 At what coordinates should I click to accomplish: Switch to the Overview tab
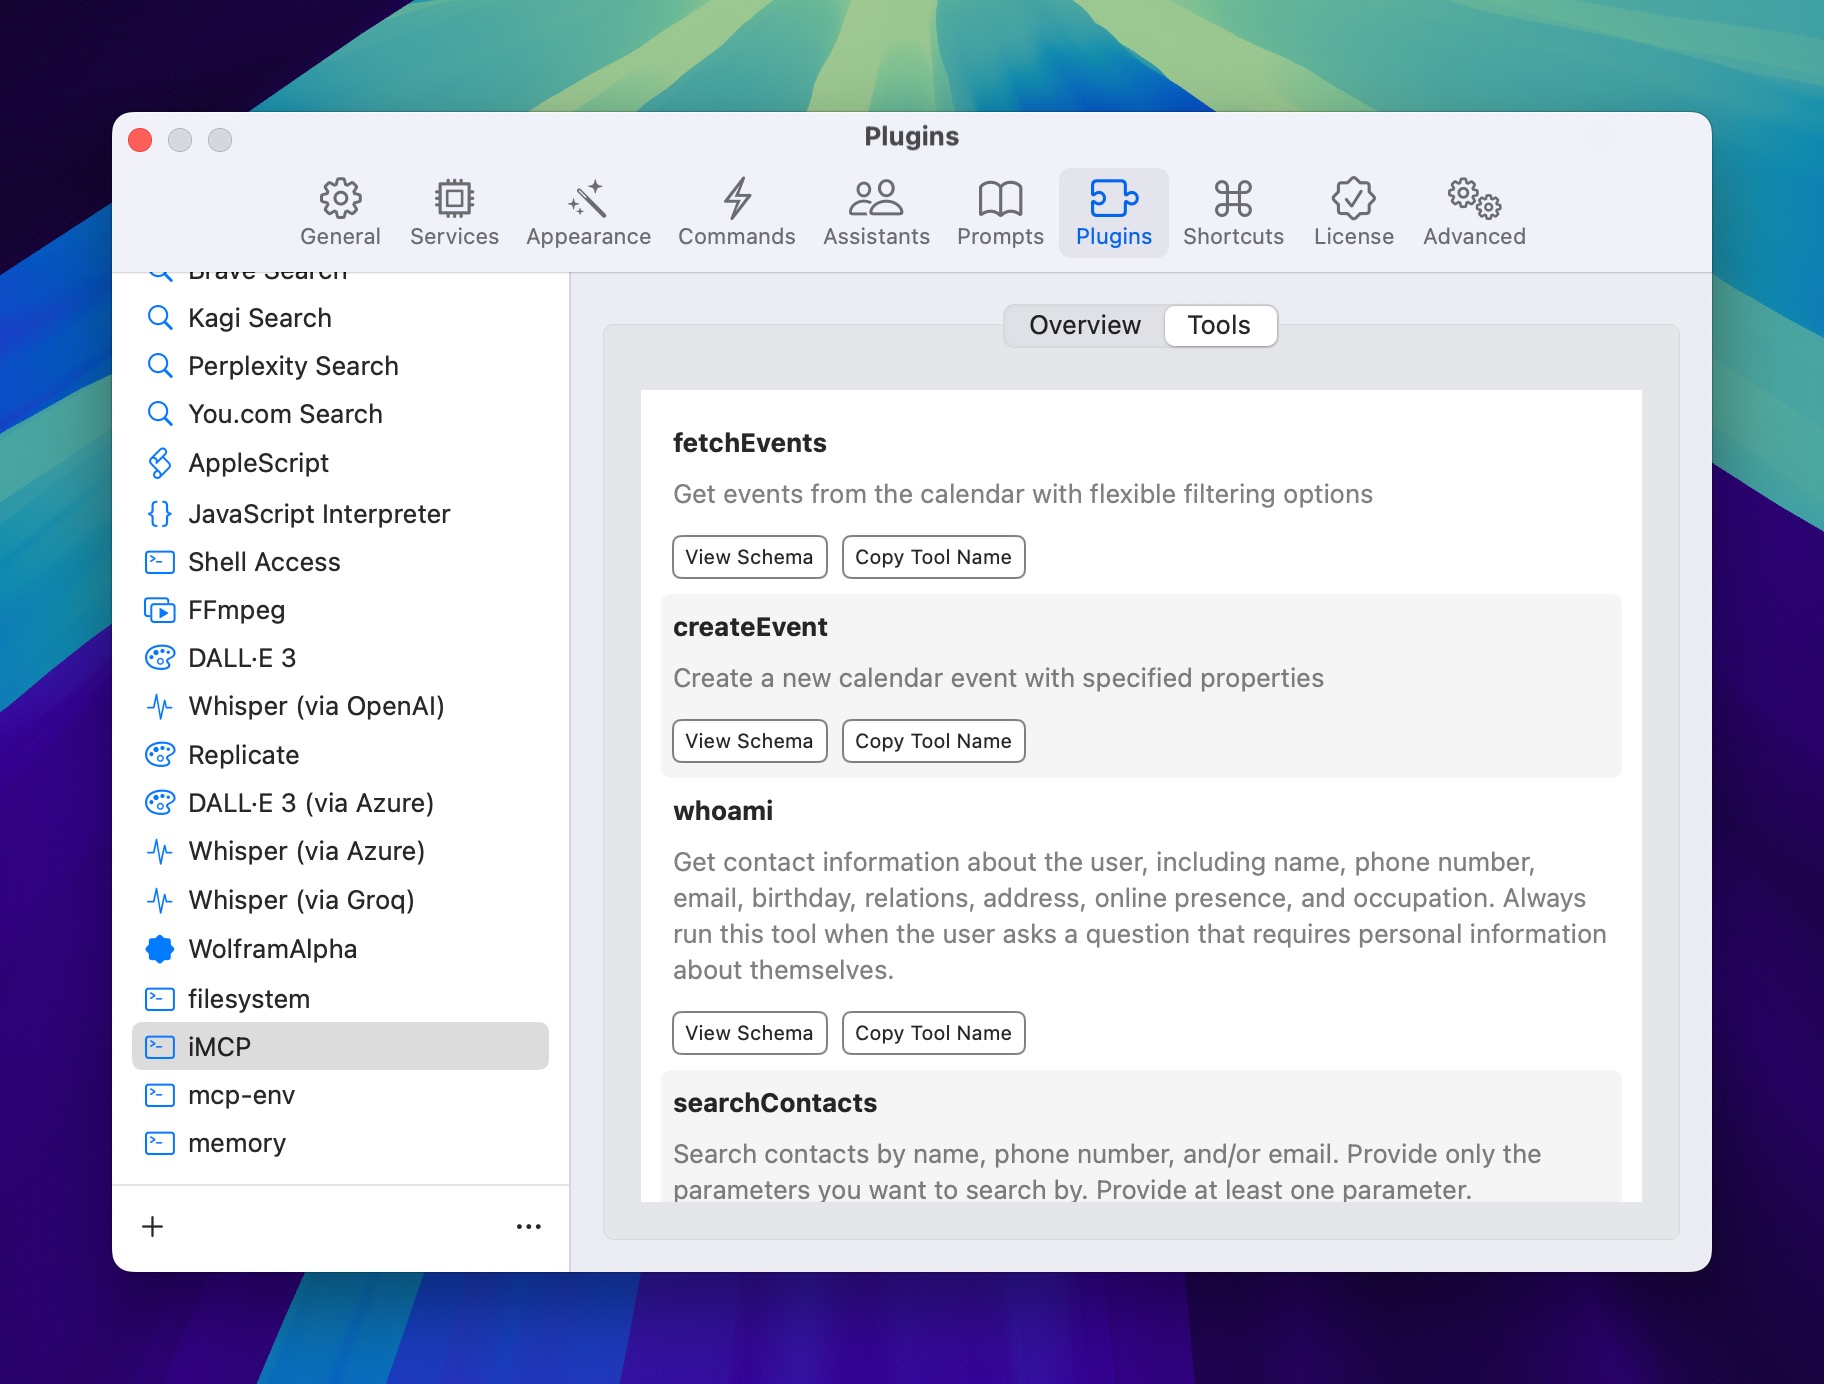(1084, 325)
